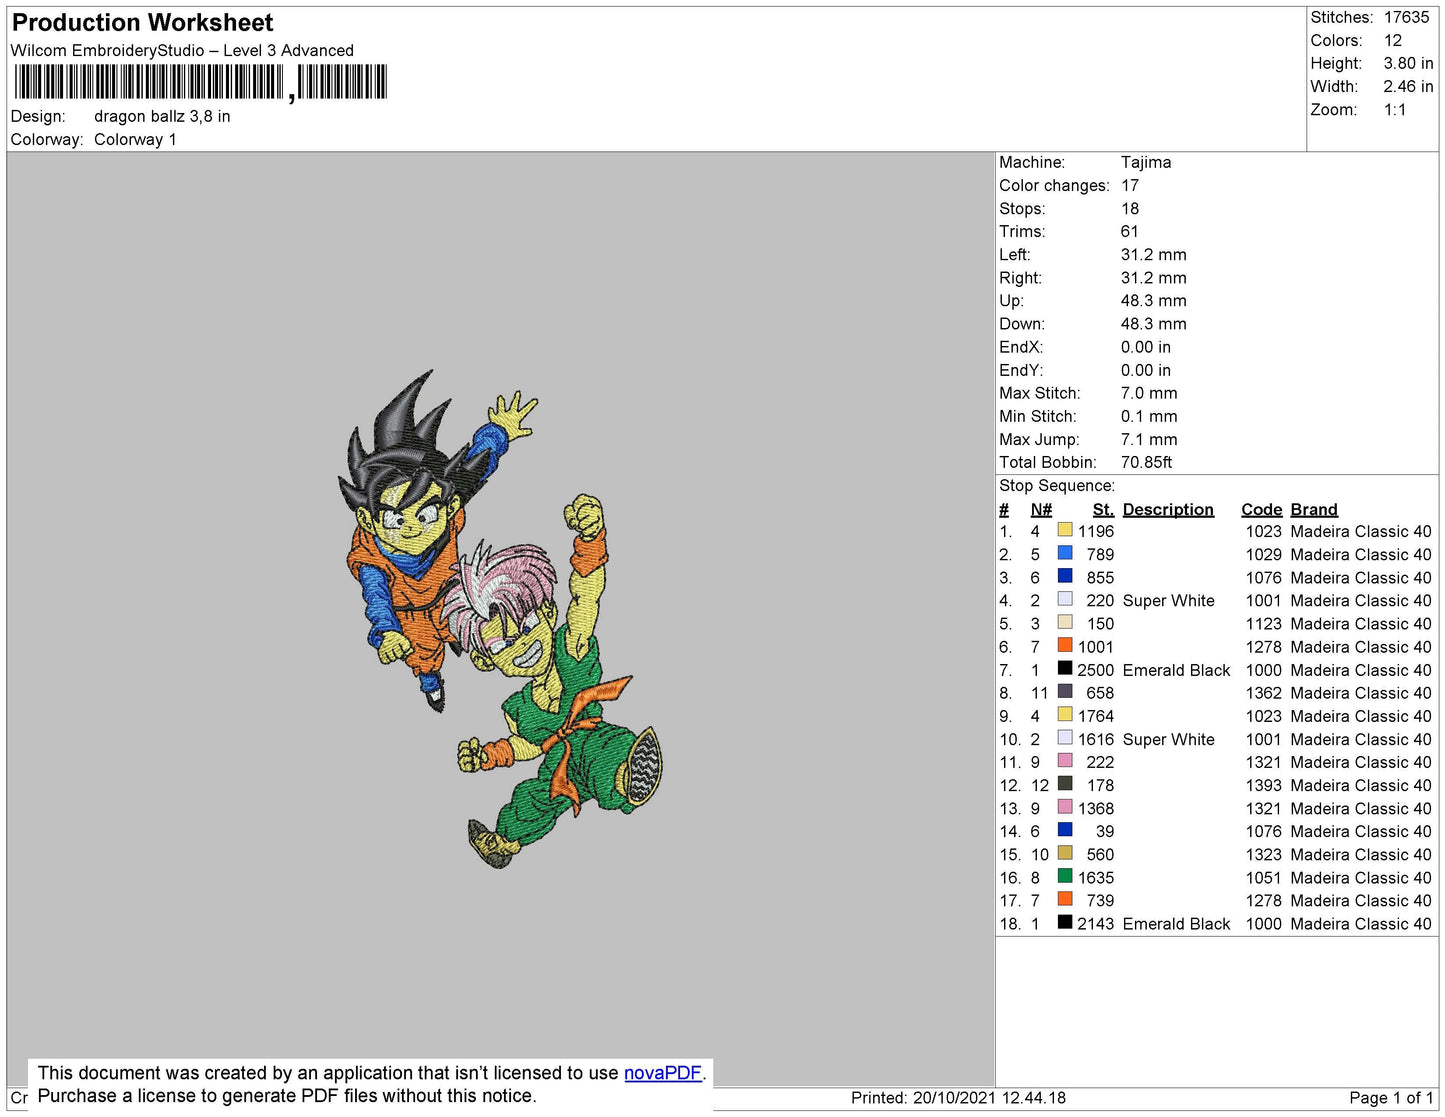Select the pink swatch in row 11
Image resolution: width=1445 pixels, height=1117 pixels.
click(1065, 761)
